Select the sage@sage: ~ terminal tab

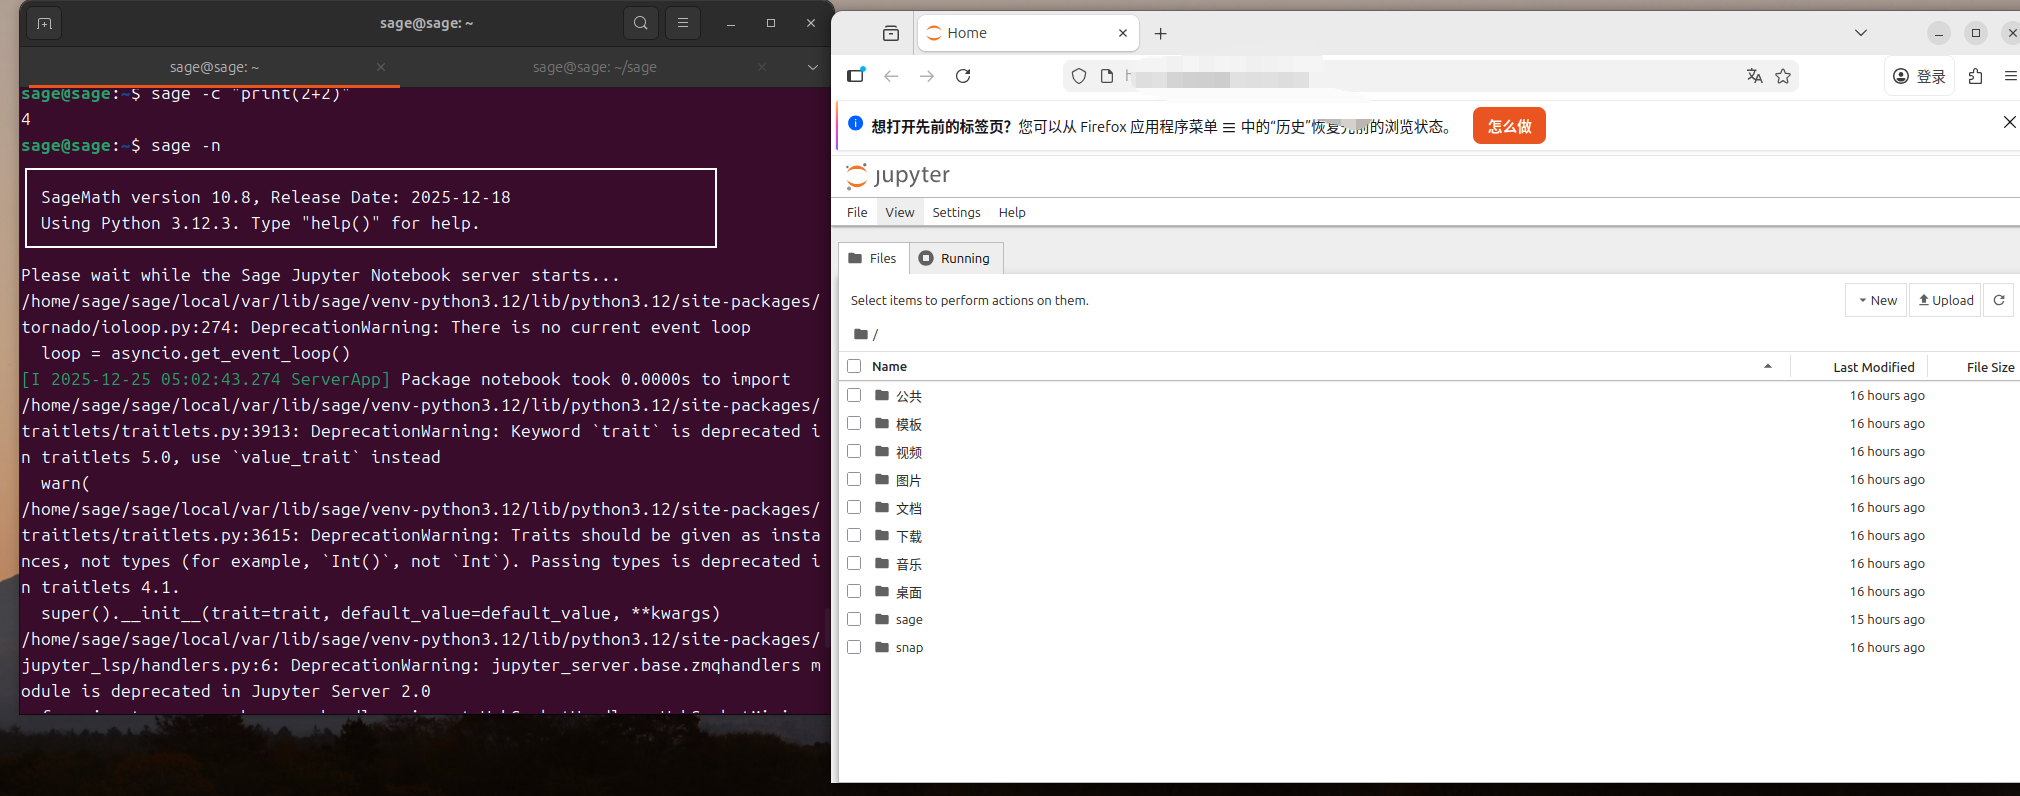(x=214, y=67)
